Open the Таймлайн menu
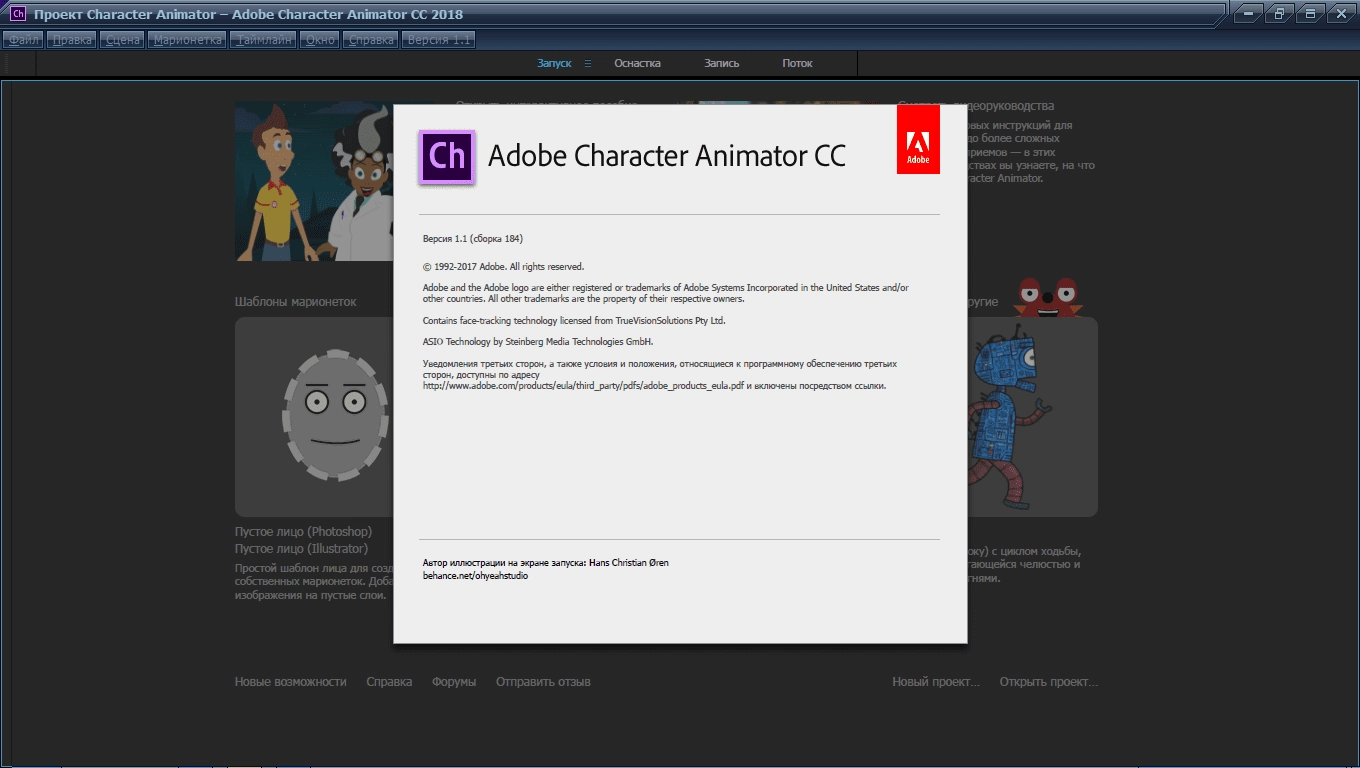The height and width of the screenshot is (768, 1360). [263, 40]
